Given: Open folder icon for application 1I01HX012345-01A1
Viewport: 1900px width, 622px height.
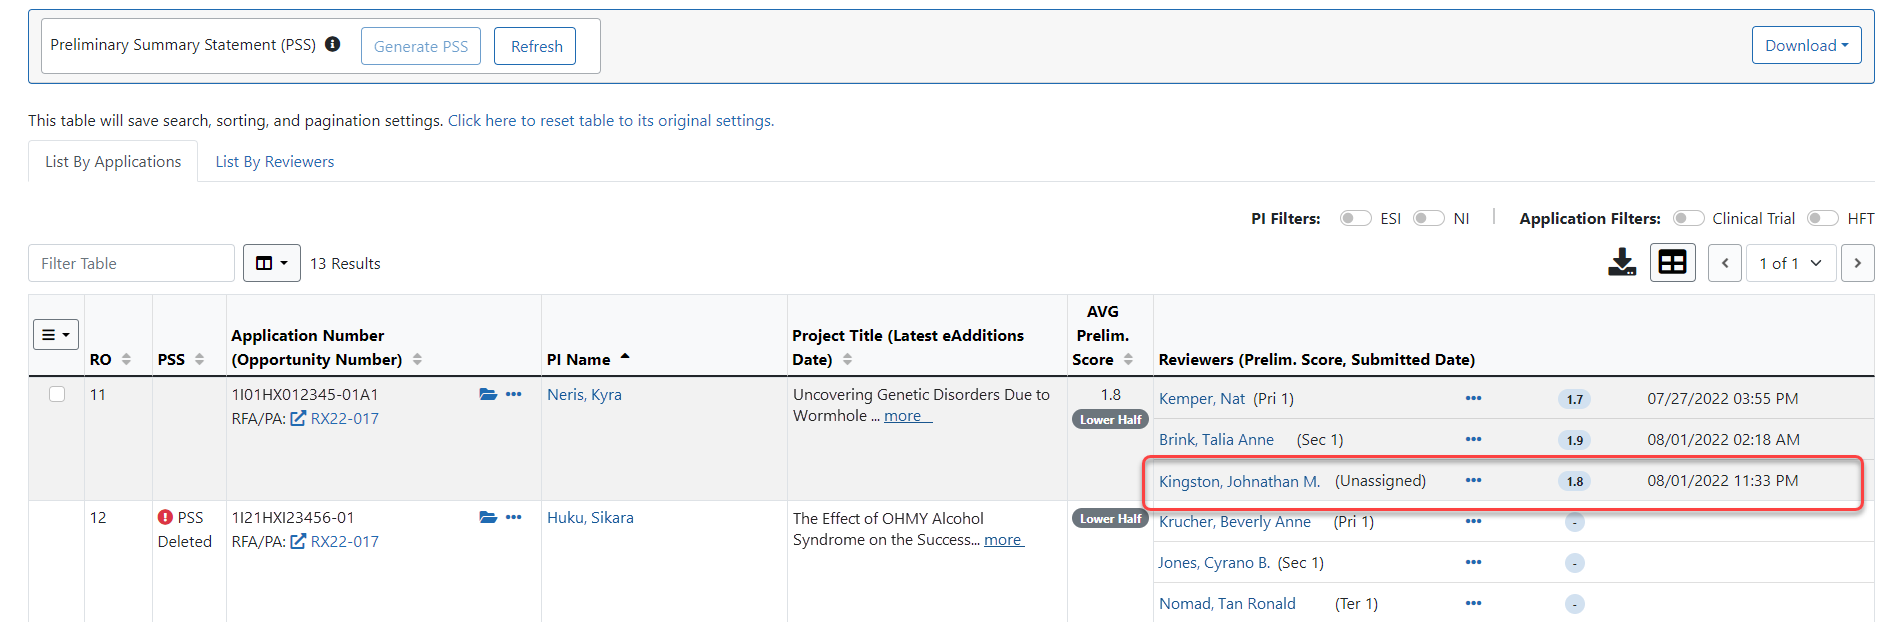Looking at the screenshot, I should point(488,394).
